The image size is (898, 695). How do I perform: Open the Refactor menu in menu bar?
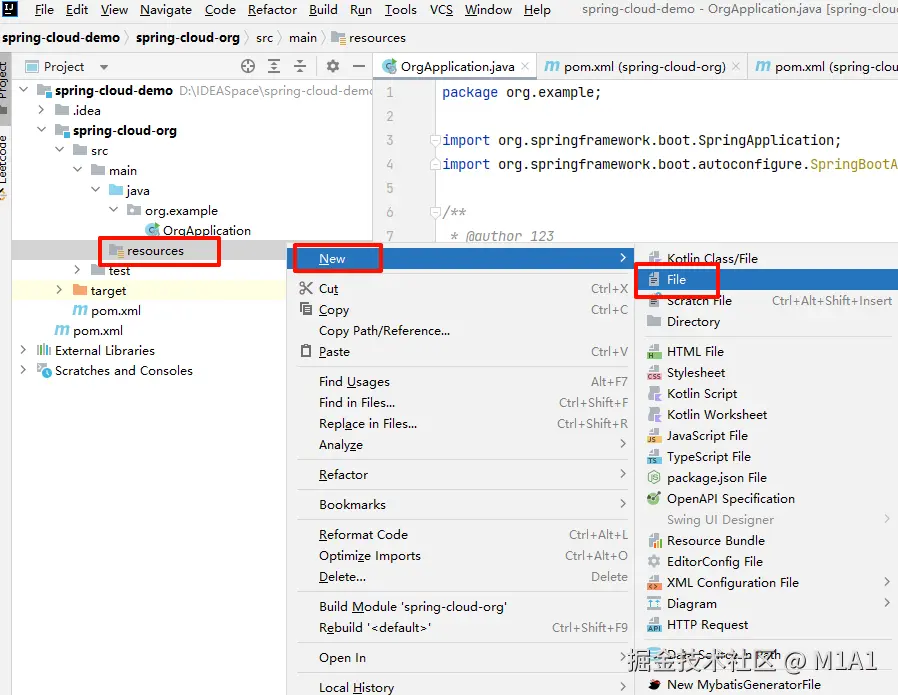272,10
